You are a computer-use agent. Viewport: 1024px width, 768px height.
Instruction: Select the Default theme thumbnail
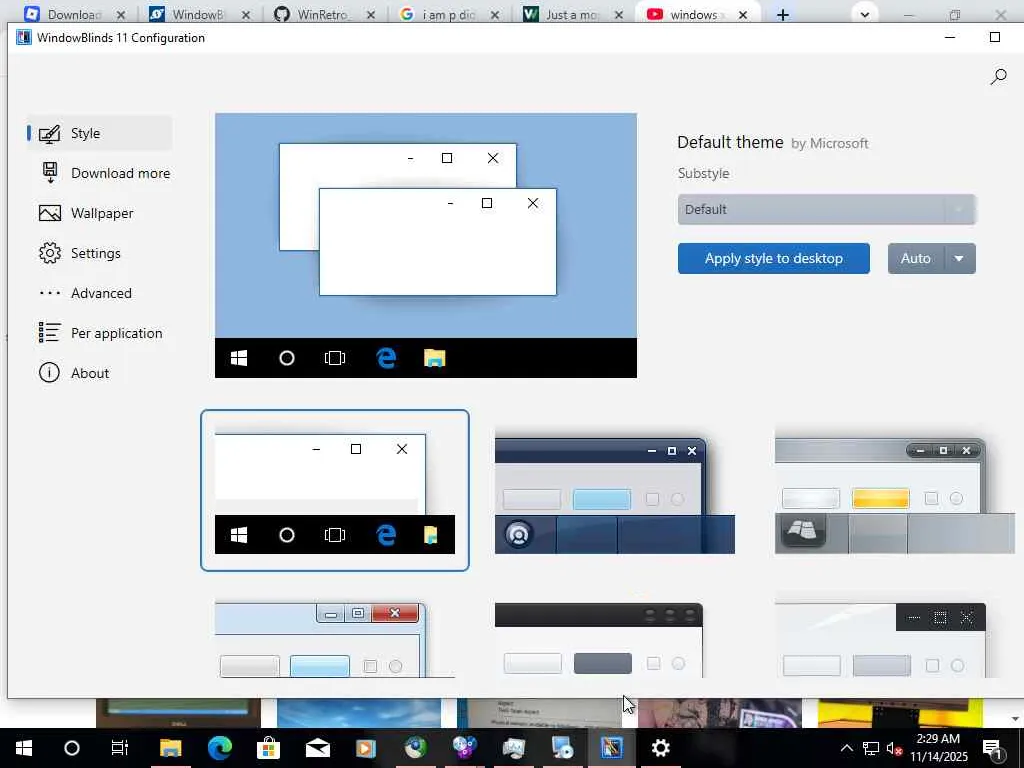pos(335,490)
